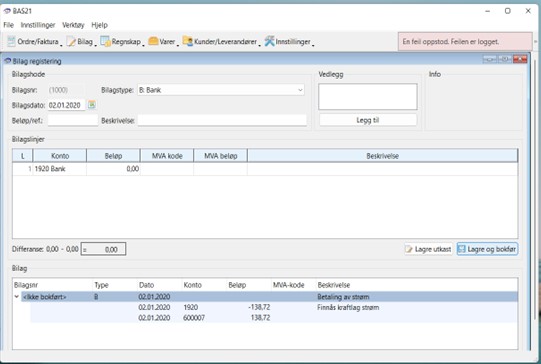Click the Vedlegg attachment list box
This screenshot has height=364, width=541.
(368, 97)
